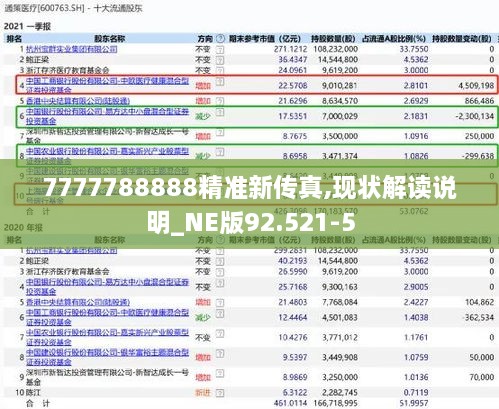Click the help icon beside 方向 header in 2020 table
499x409 pixels.
(x=220, y=240)
